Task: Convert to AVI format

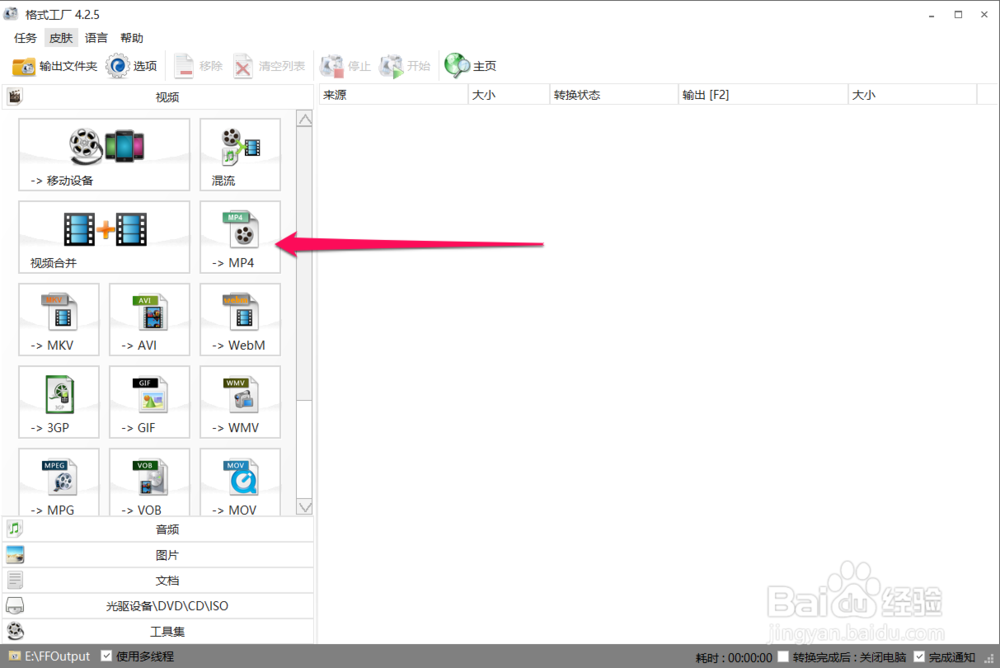Action: point(150,319)
